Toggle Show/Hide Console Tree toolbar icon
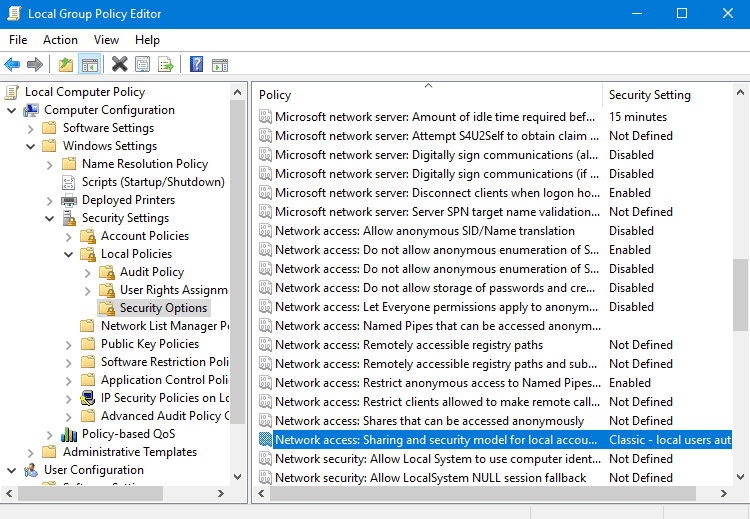Viewport: 750px width, 519px height. coord(89,64)
